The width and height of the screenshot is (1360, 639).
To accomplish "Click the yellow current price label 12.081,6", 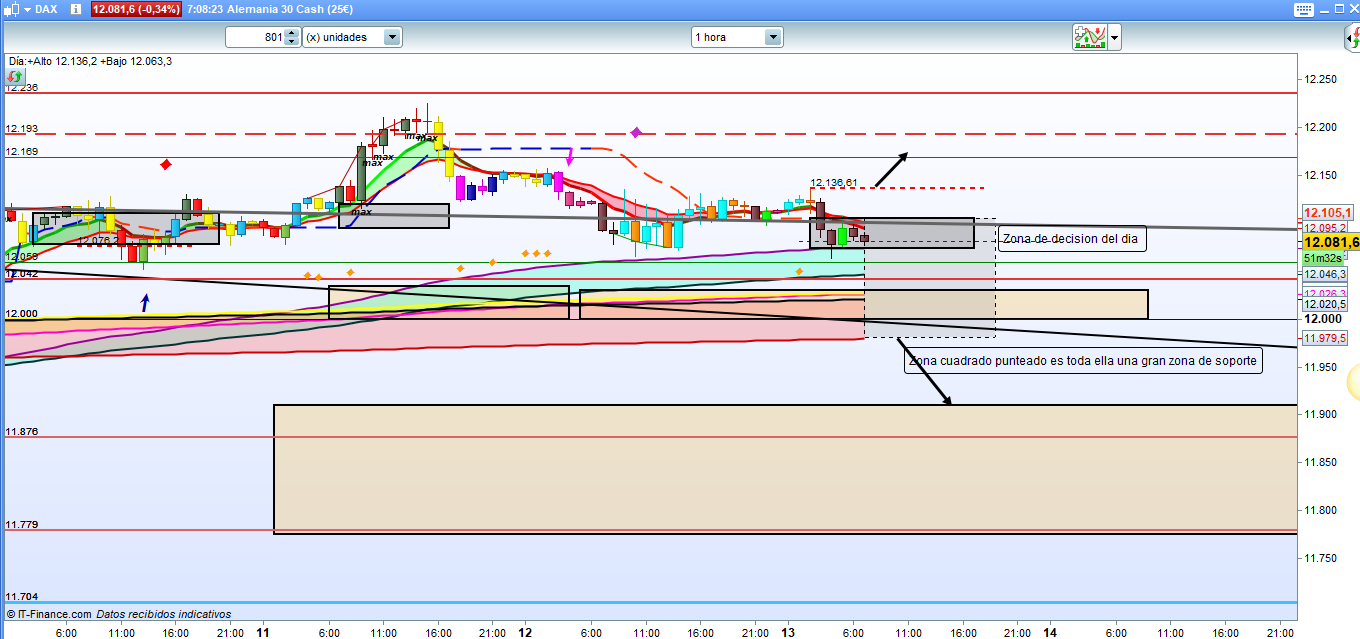I will click(x=1330, y=242).
